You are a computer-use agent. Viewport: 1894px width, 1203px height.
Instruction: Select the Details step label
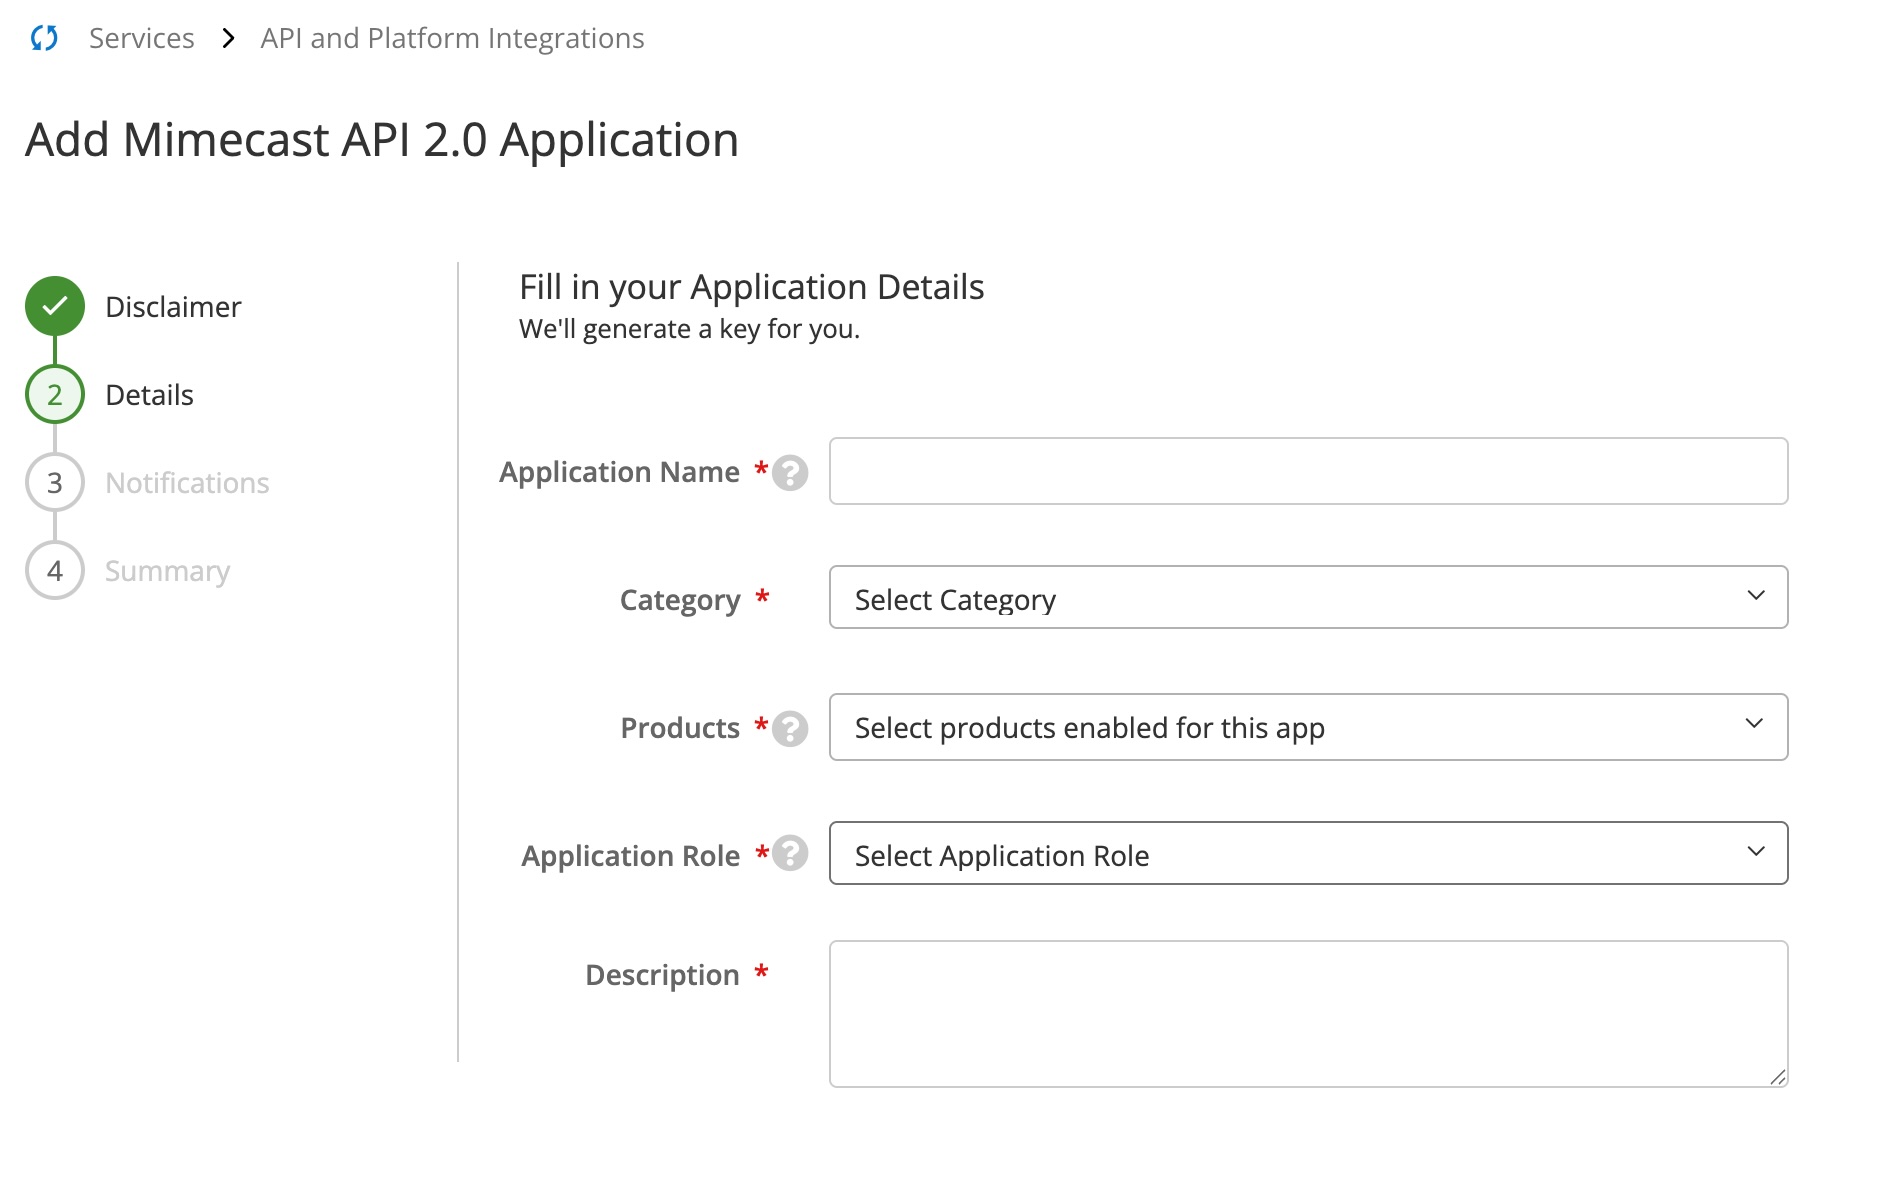click(x=149, y=395)
